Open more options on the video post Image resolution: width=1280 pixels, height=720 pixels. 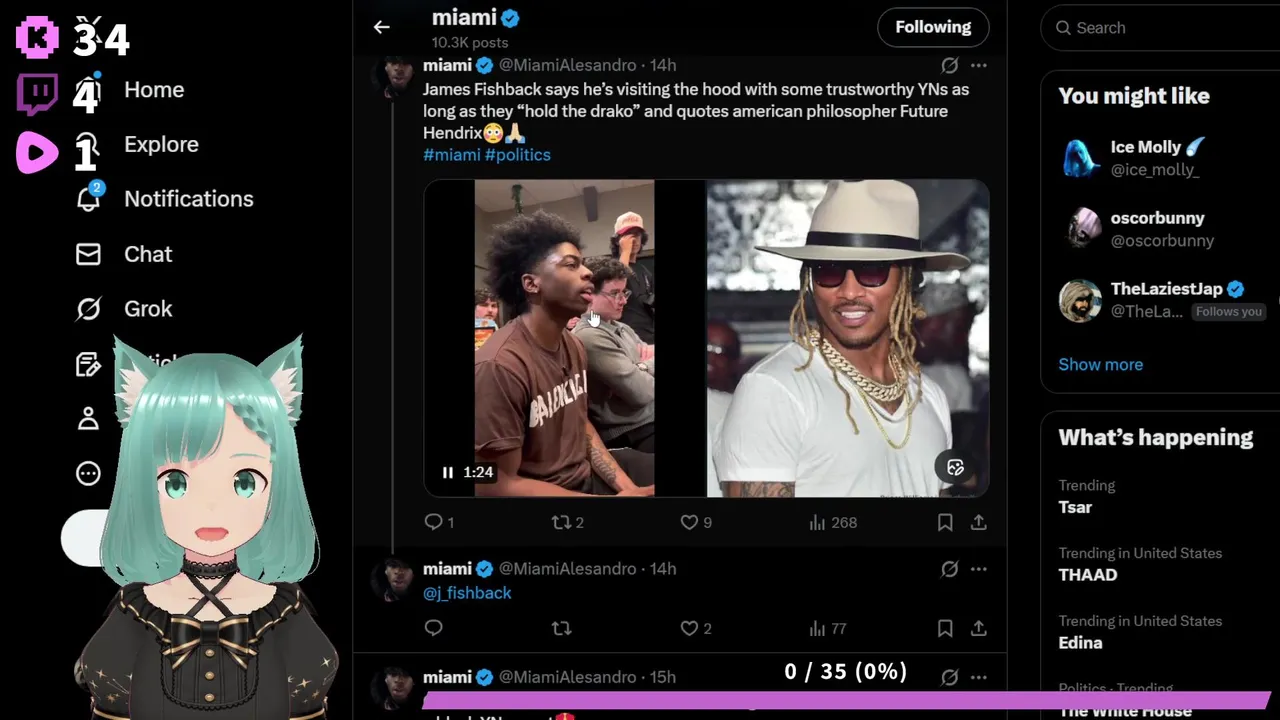(x=979, y=65)
